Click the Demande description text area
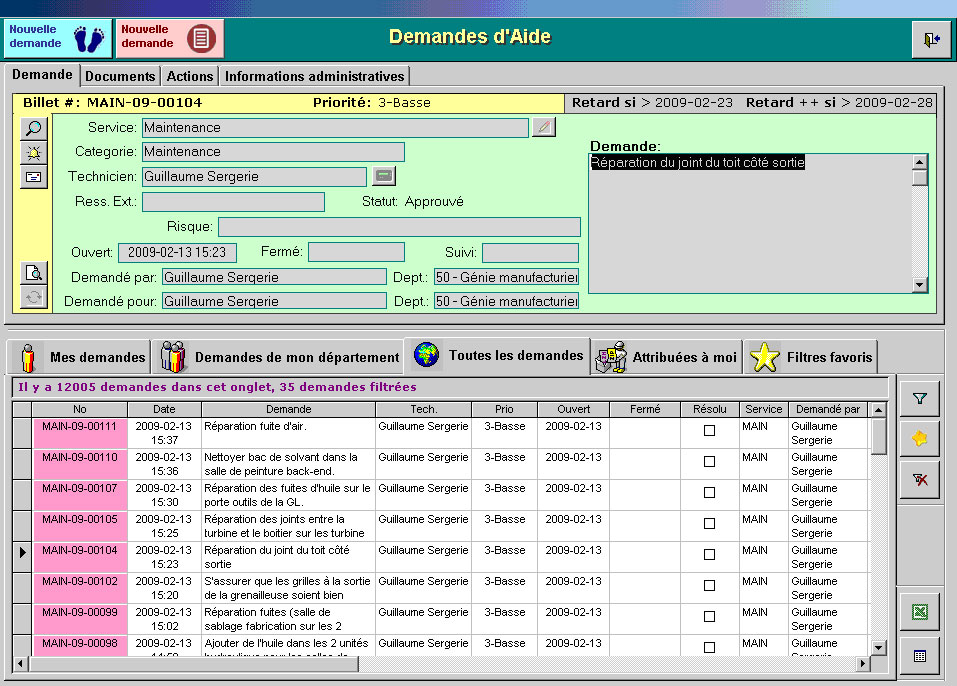The height and width of the screenshot is (686, 957). [751, 223]
